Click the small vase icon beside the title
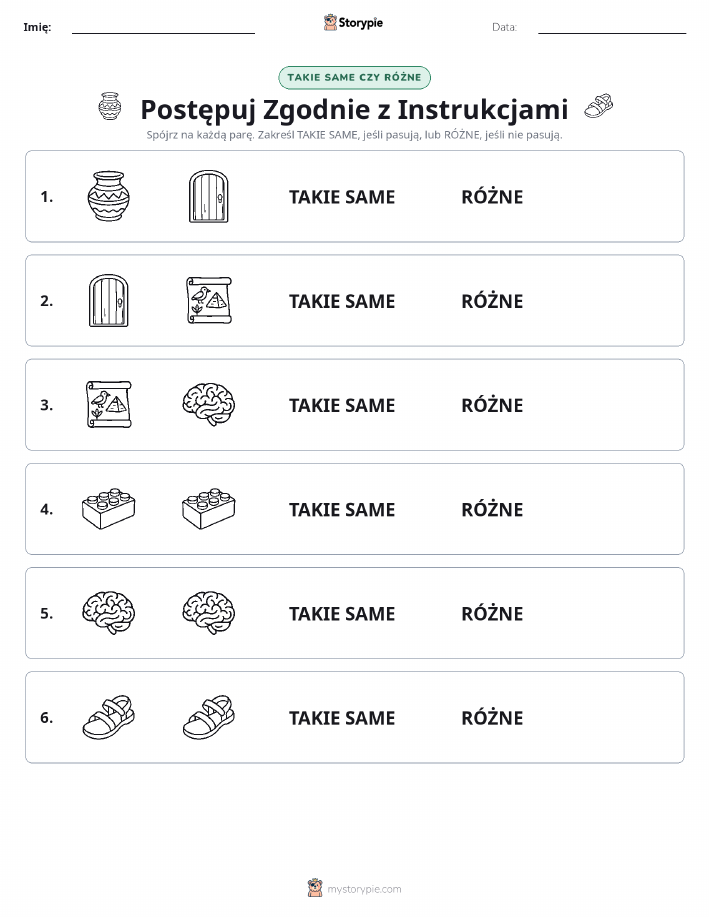The height and width of the screenshot is (917, 709). (109, 106)
